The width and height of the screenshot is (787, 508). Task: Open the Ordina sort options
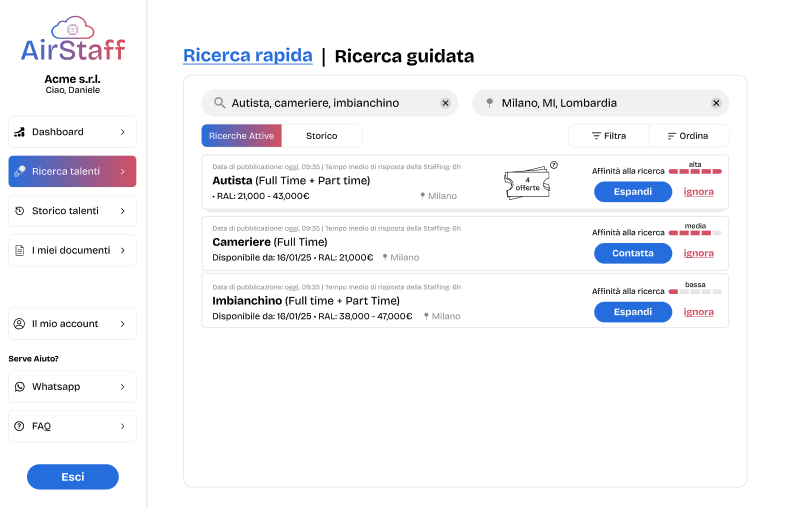[688, 136]
